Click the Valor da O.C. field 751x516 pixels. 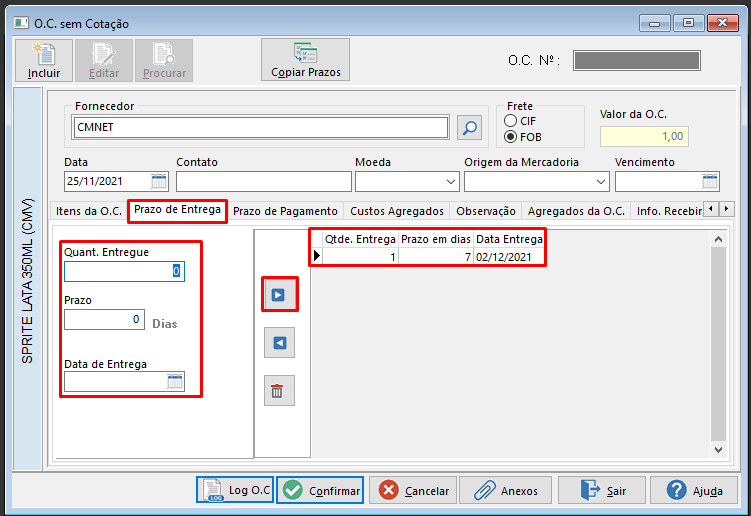tap(644, 137)
